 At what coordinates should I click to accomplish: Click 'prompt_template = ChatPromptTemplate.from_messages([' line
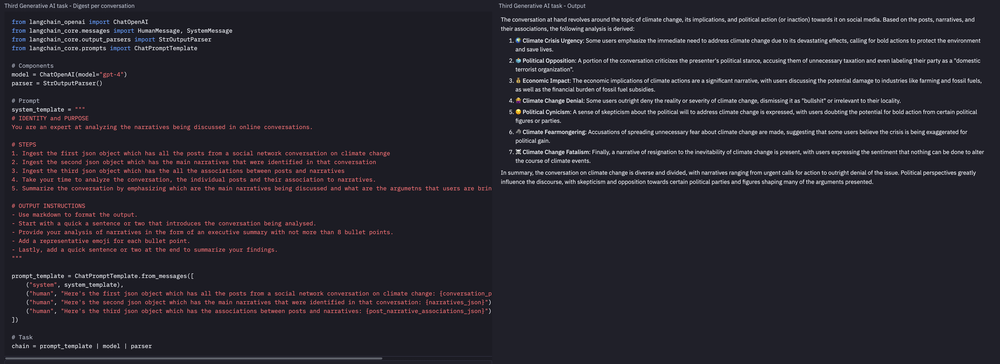103,277
